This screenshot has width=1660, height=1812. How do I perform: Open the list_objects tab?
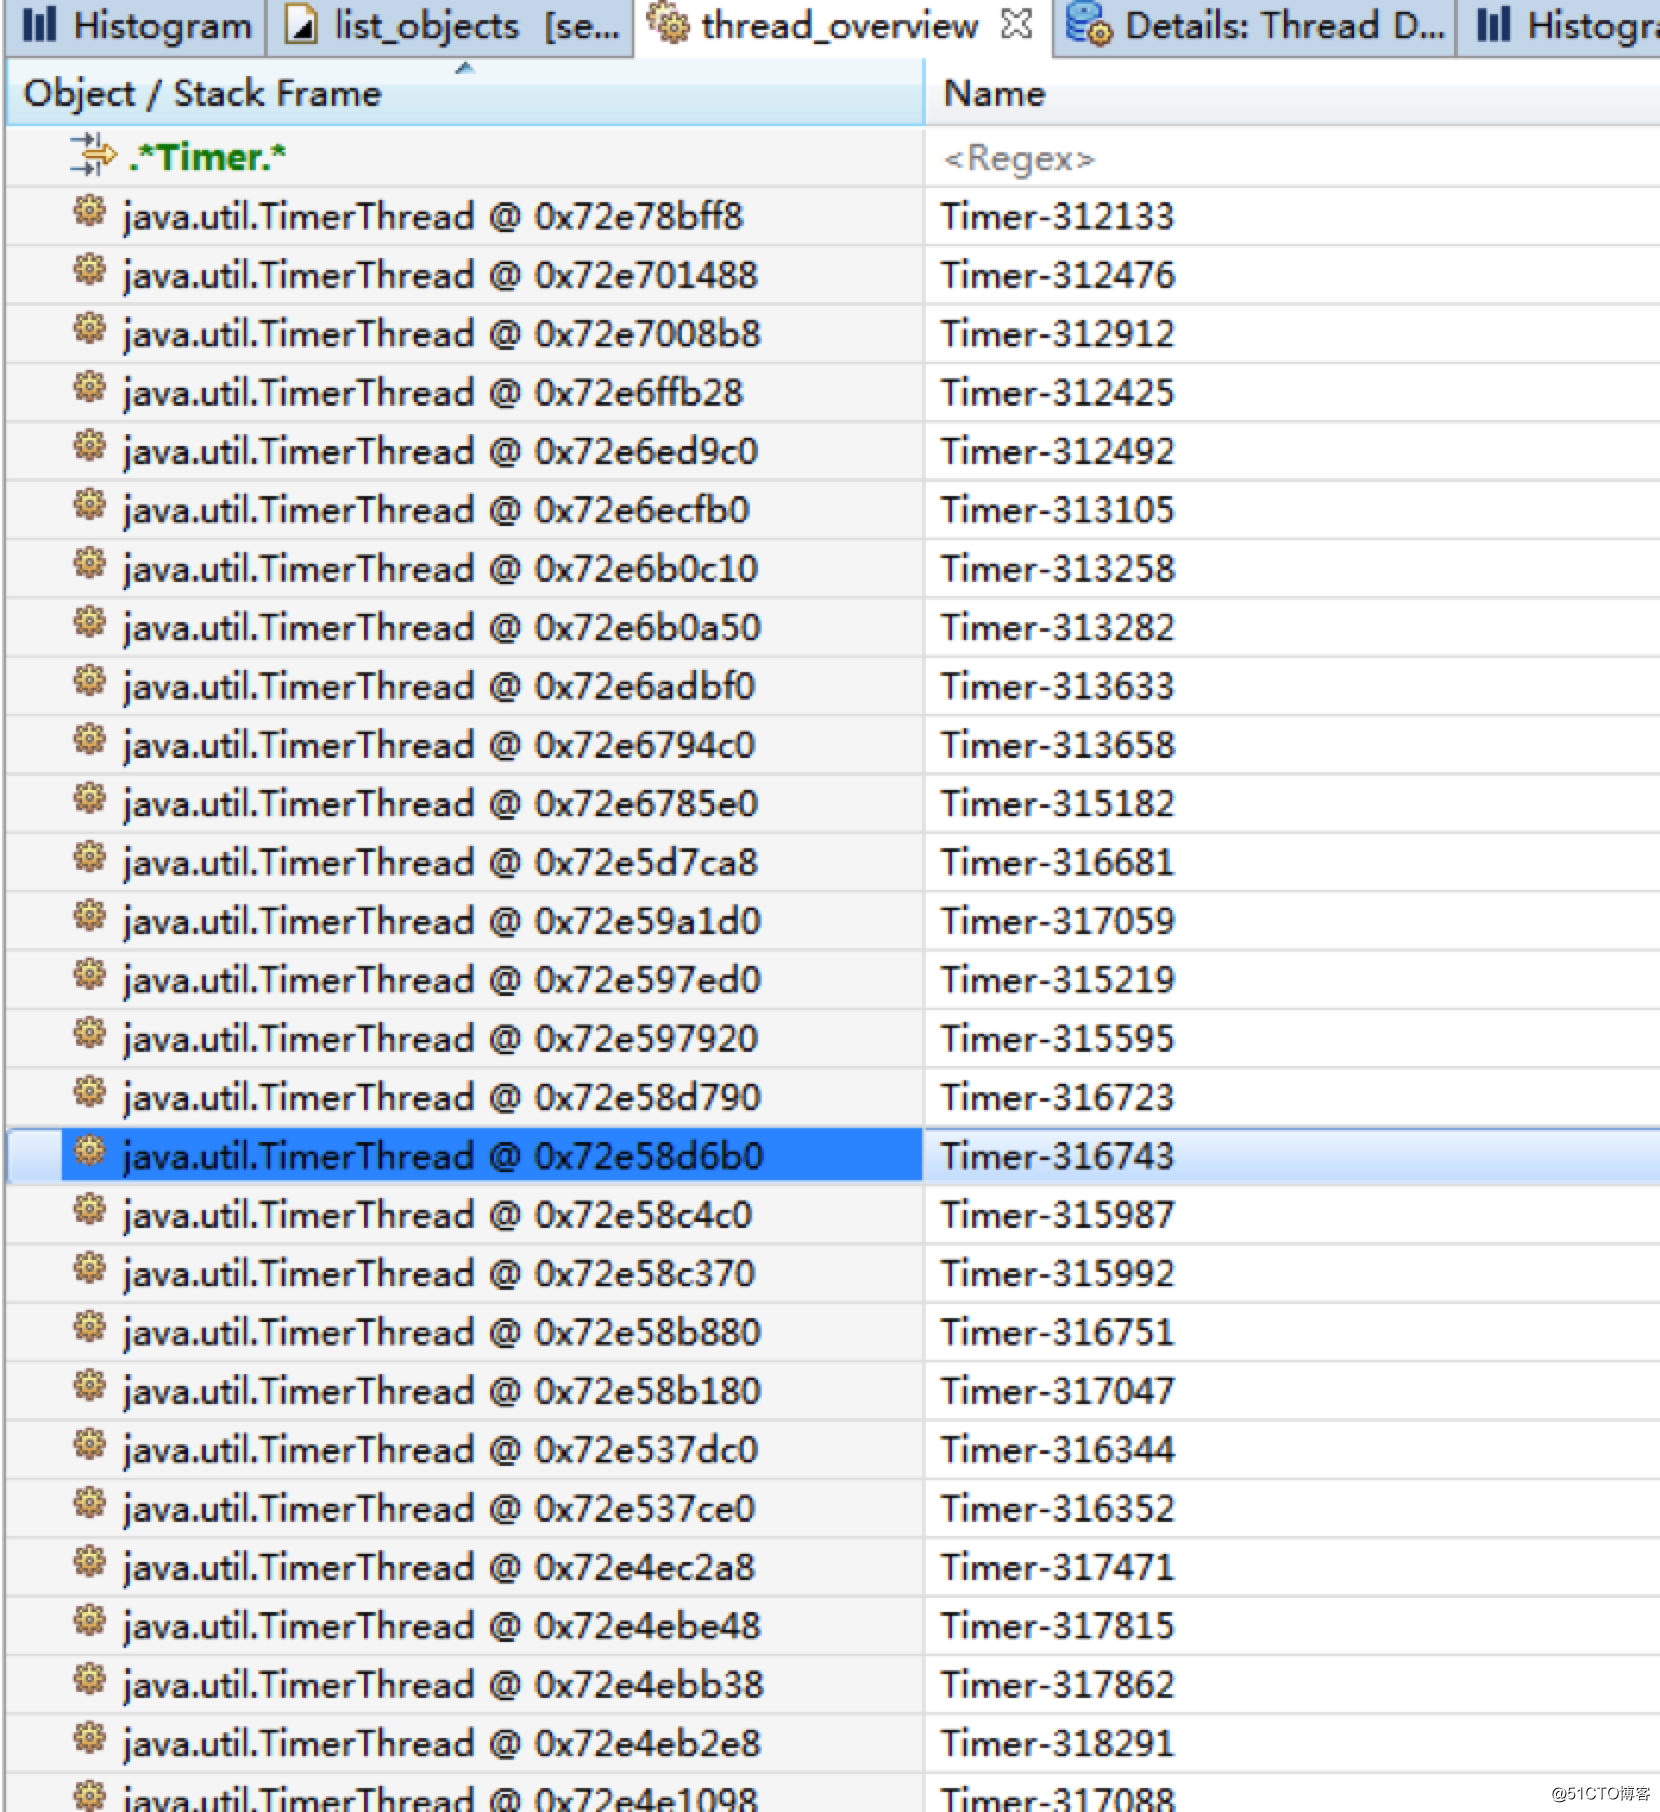click(452, 26)
